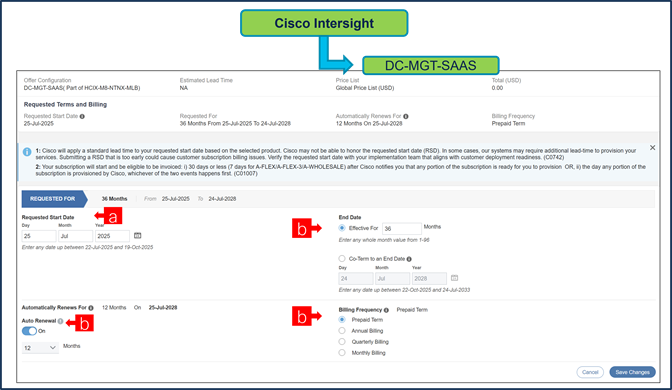The width and height of the screenshot is (672, 390).
Task: Click info icon next to top Requested Start Date
Action: pos(82,116)
